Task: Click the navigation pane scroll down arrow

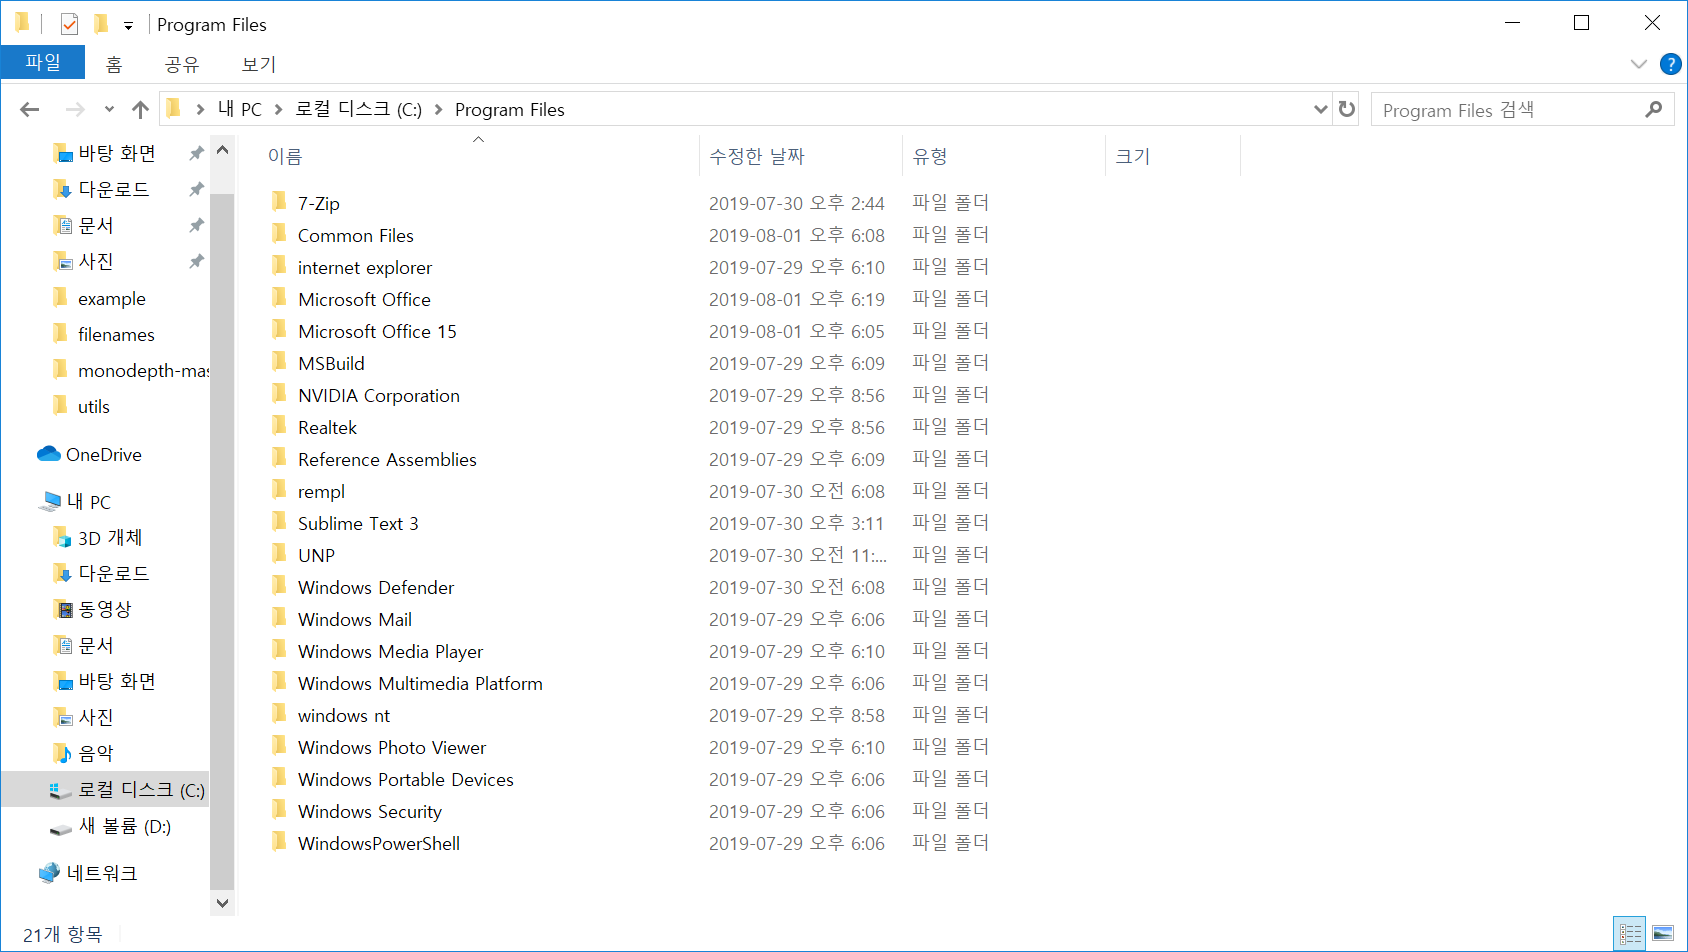Action: (x=222, y=902)
